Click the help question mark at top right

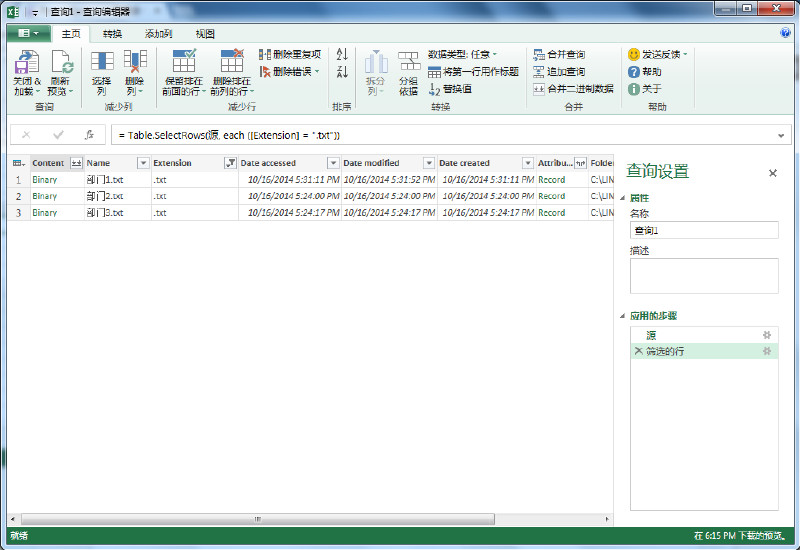pyautogui.click(x=785, y=33)
